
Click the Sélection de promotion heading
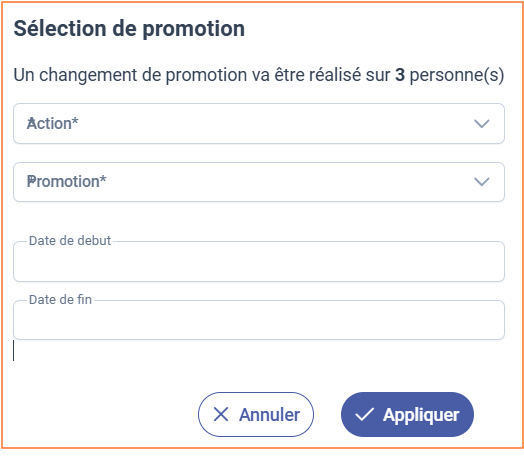pyautogui.click(x=129, y=29)
